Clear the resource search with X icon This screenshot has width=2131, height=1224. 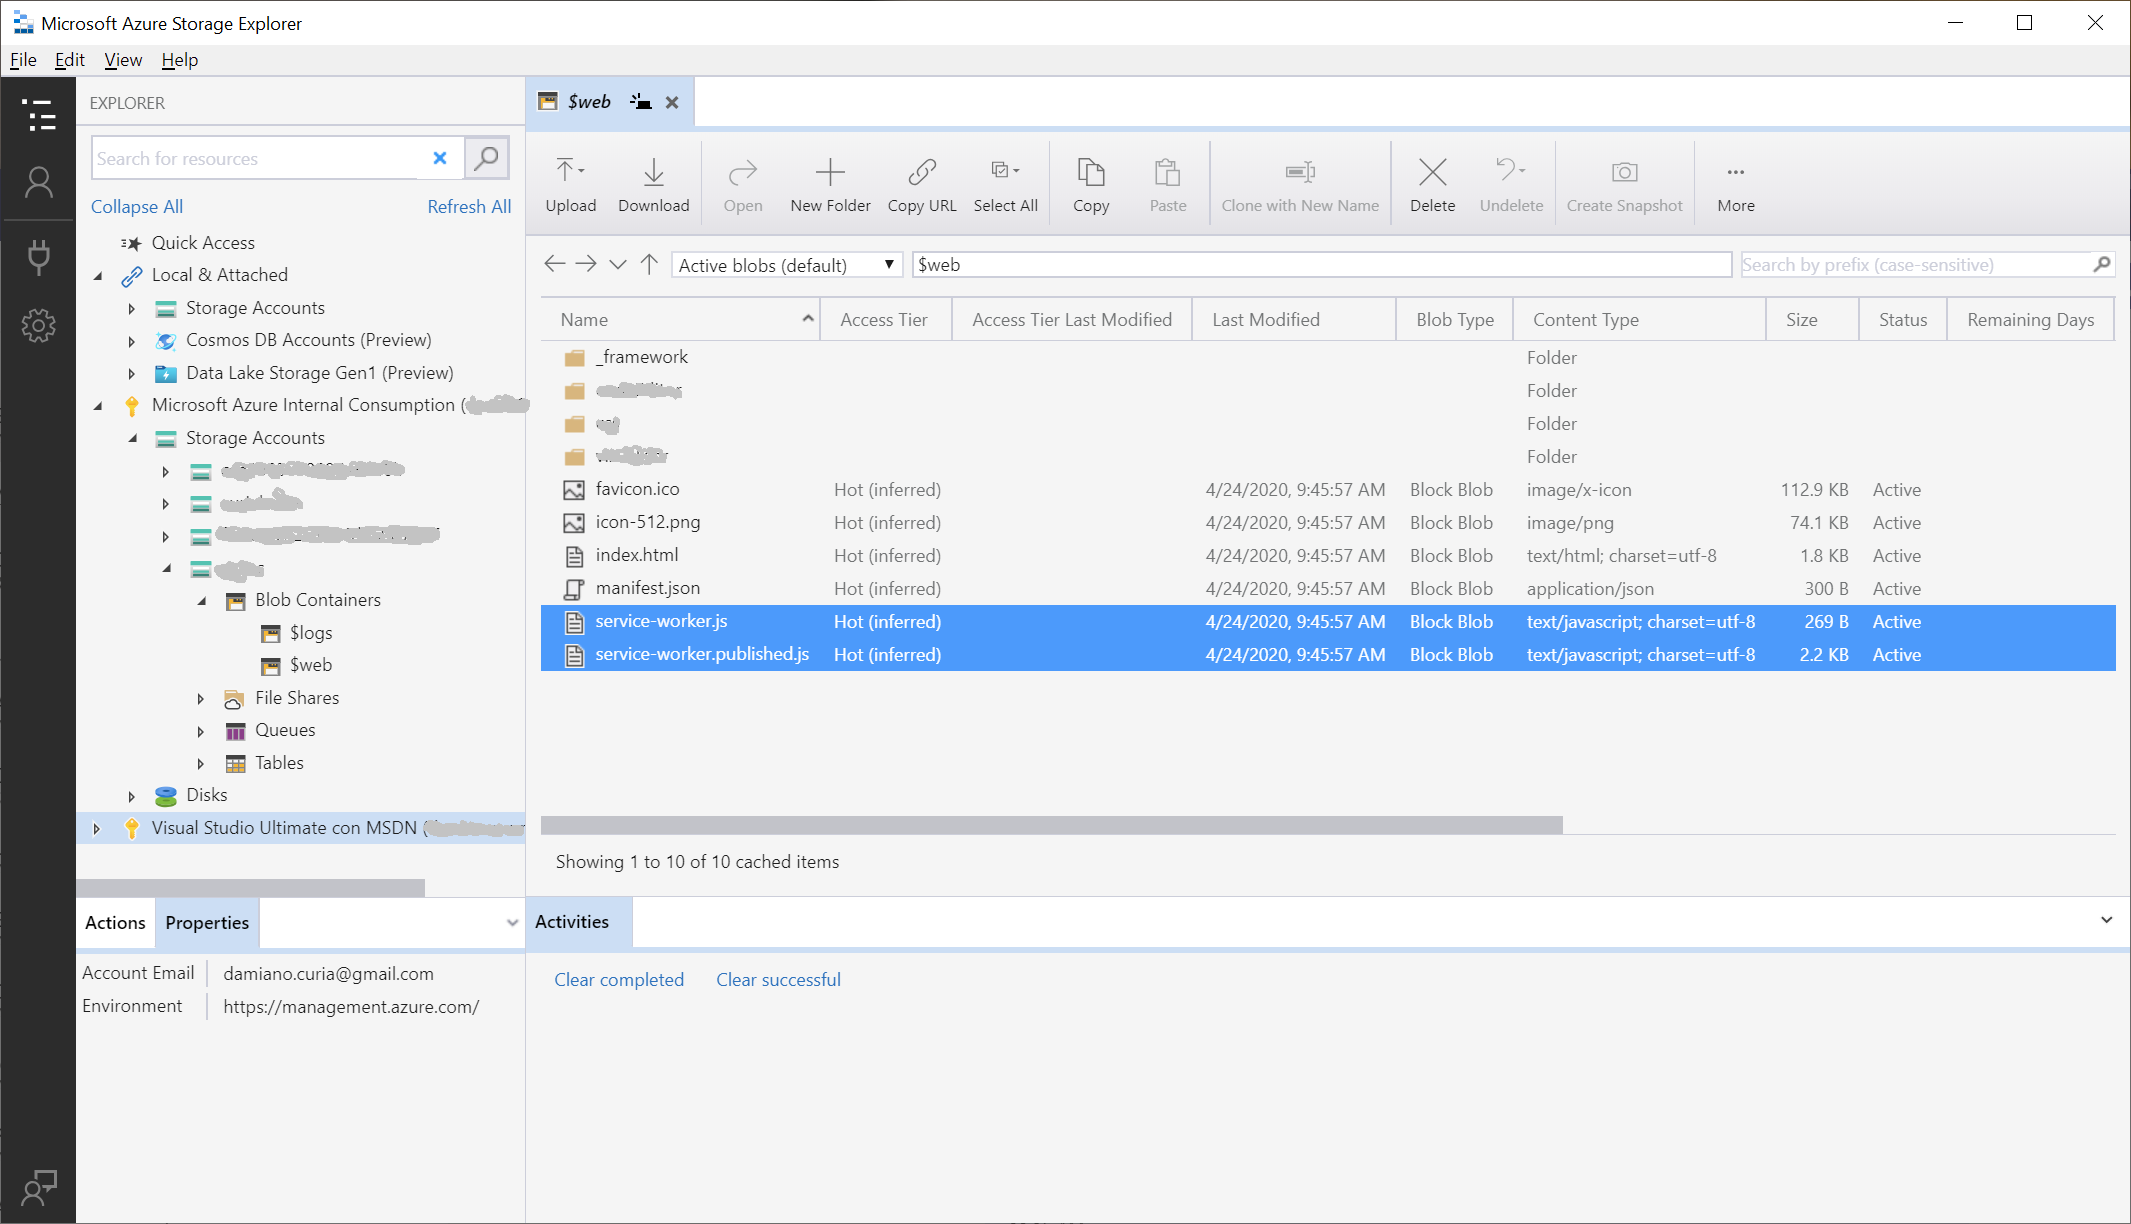tap(439, 158)
